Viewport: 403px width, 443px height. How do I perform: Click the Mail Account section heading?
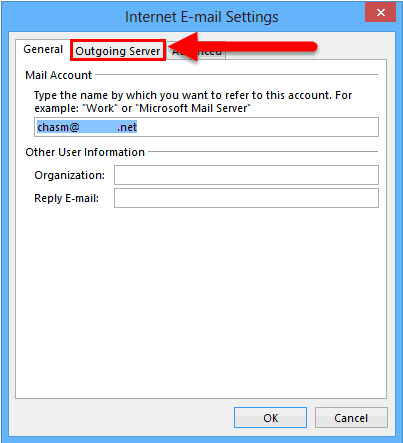[x=58, y=75]
